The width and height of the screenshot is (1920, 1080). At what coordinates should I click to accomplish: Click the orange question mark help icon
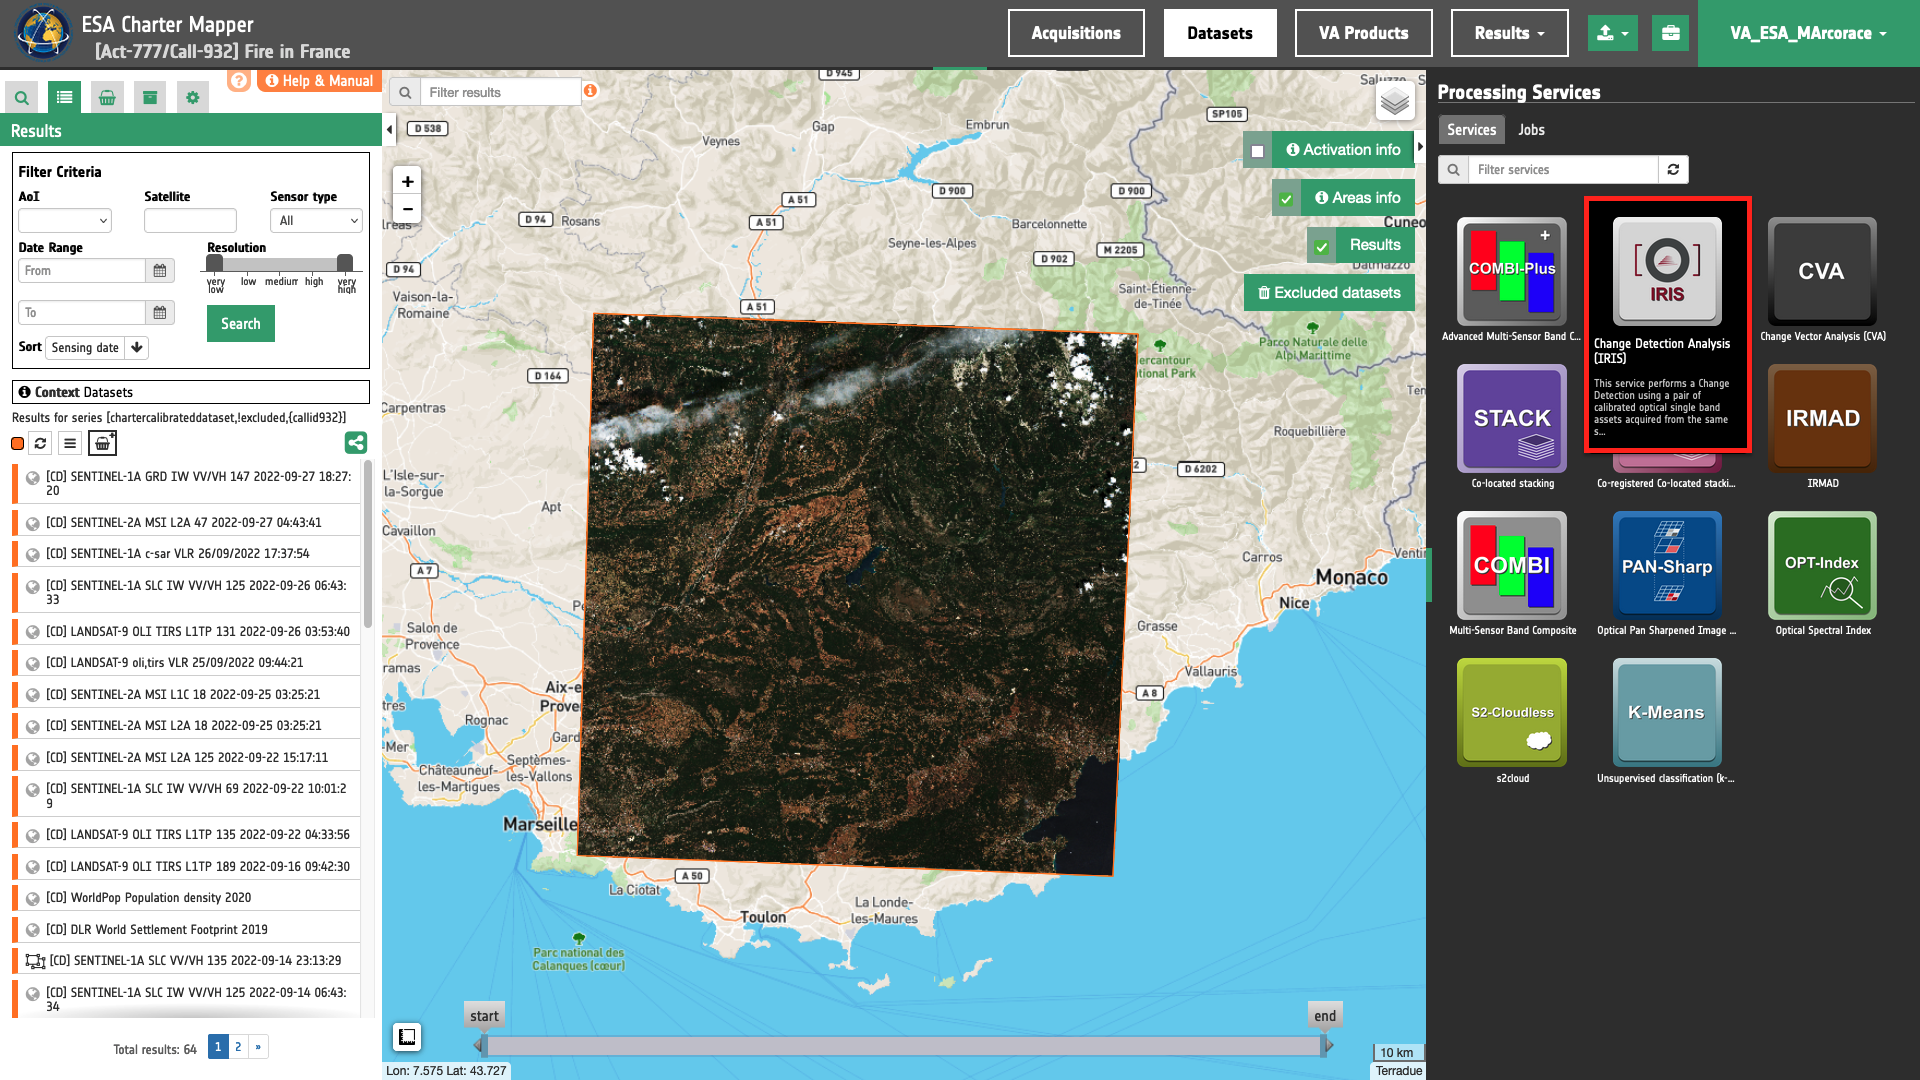tap(239, 80)
